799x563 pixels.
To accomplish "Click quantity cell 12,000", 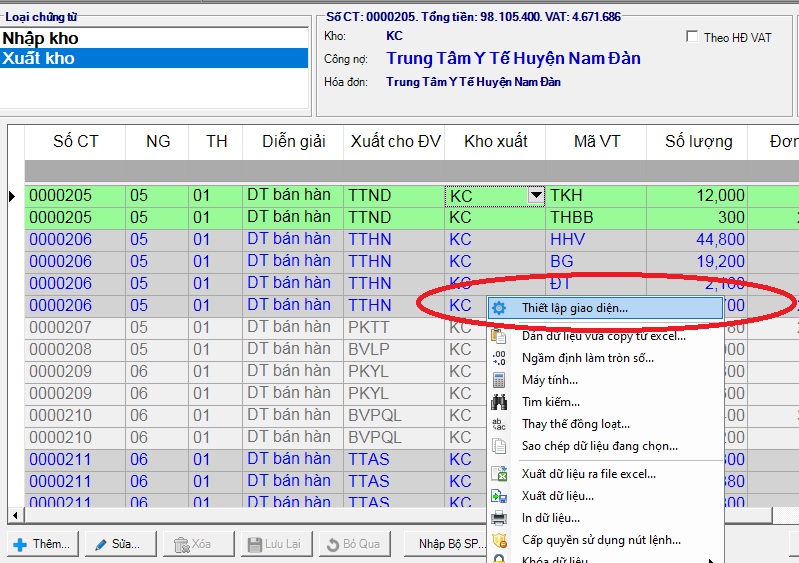I will point(697,196).
